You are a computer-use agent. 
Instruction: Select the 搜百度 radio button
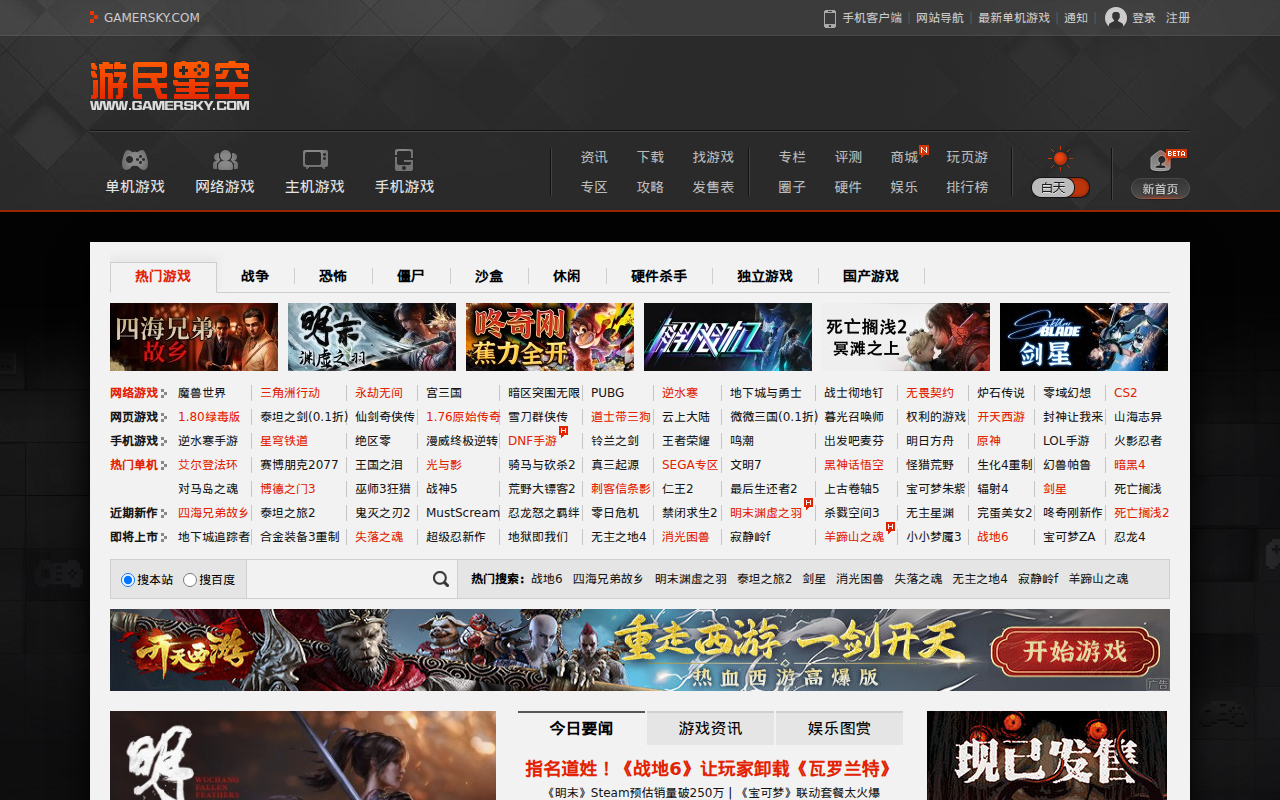(190, 580)
